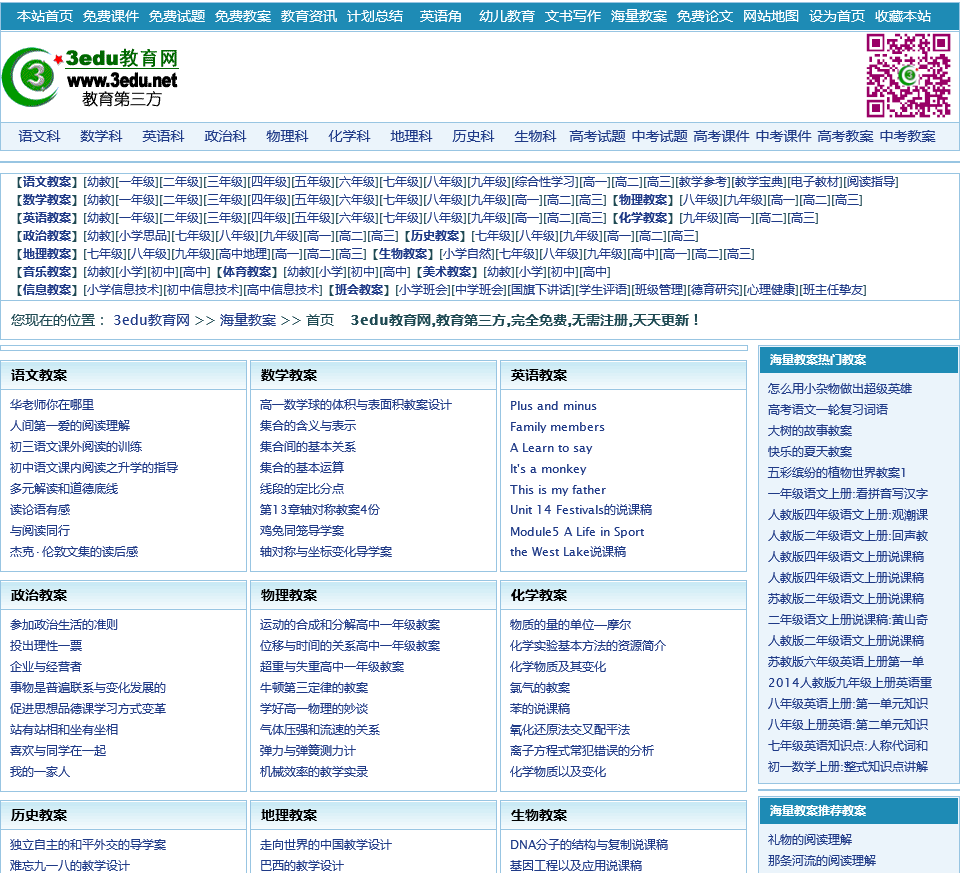Image resolution: width=960 pixels, height=873 pixels.
Task: Click 3edu教育网 breadcrumb link
Action: [x=152, y=320]
